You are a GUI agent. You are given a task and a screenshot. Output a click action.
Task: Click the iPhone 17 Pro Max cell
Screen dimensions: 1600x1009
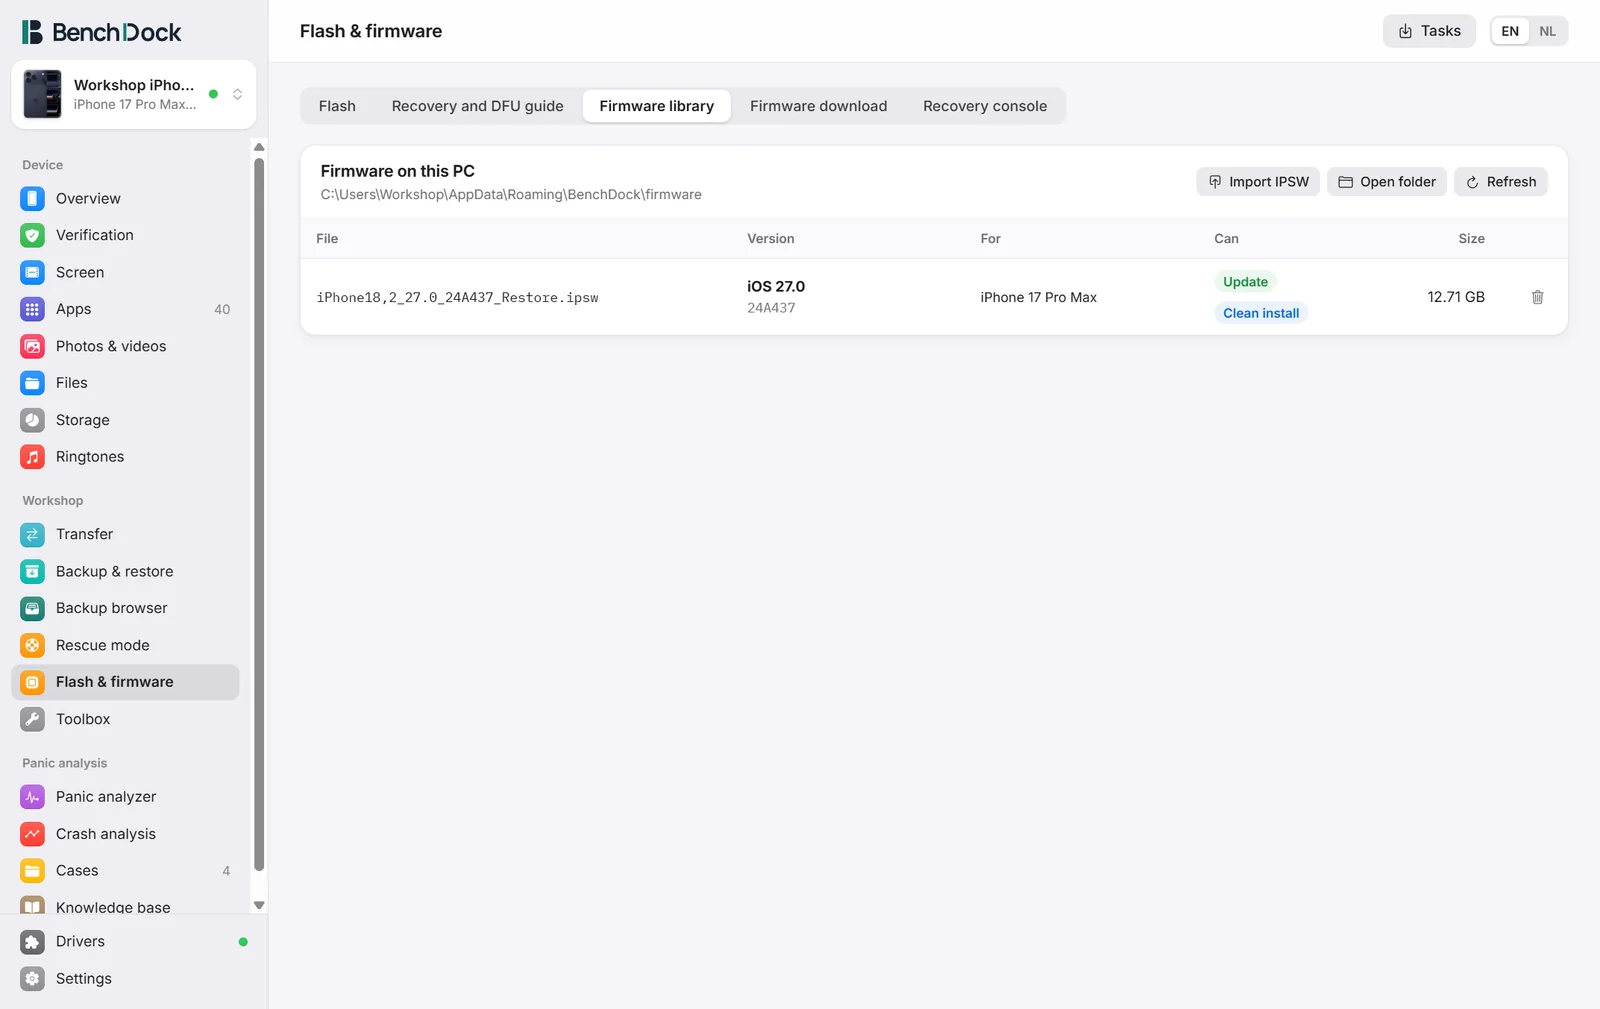click(x=1038, y=298)
